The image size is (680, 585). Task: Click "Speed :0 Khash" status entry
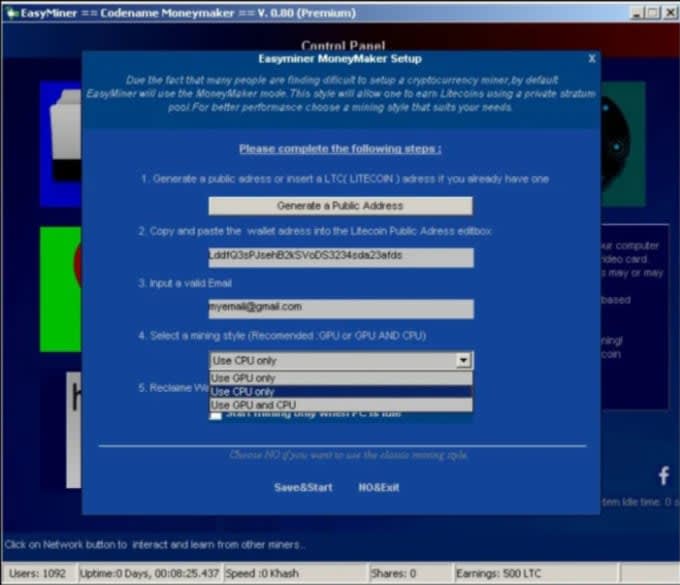[295, 573]
